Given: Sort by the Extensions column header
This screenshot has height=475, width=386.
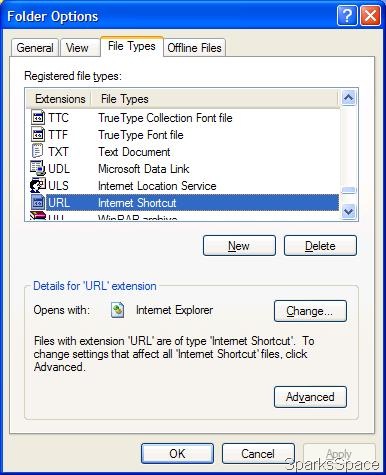Looking at the screenshot, I should click(59, 99).
